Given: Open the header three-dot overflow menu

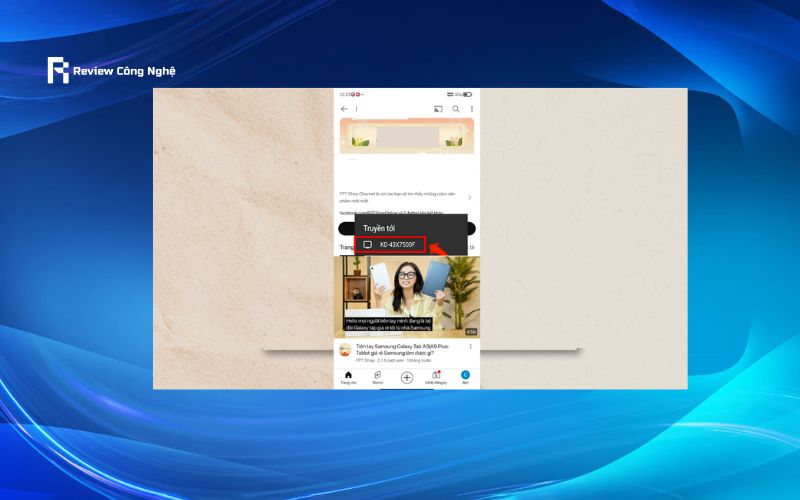Looking at the screenshot, I should pos(472,109).
